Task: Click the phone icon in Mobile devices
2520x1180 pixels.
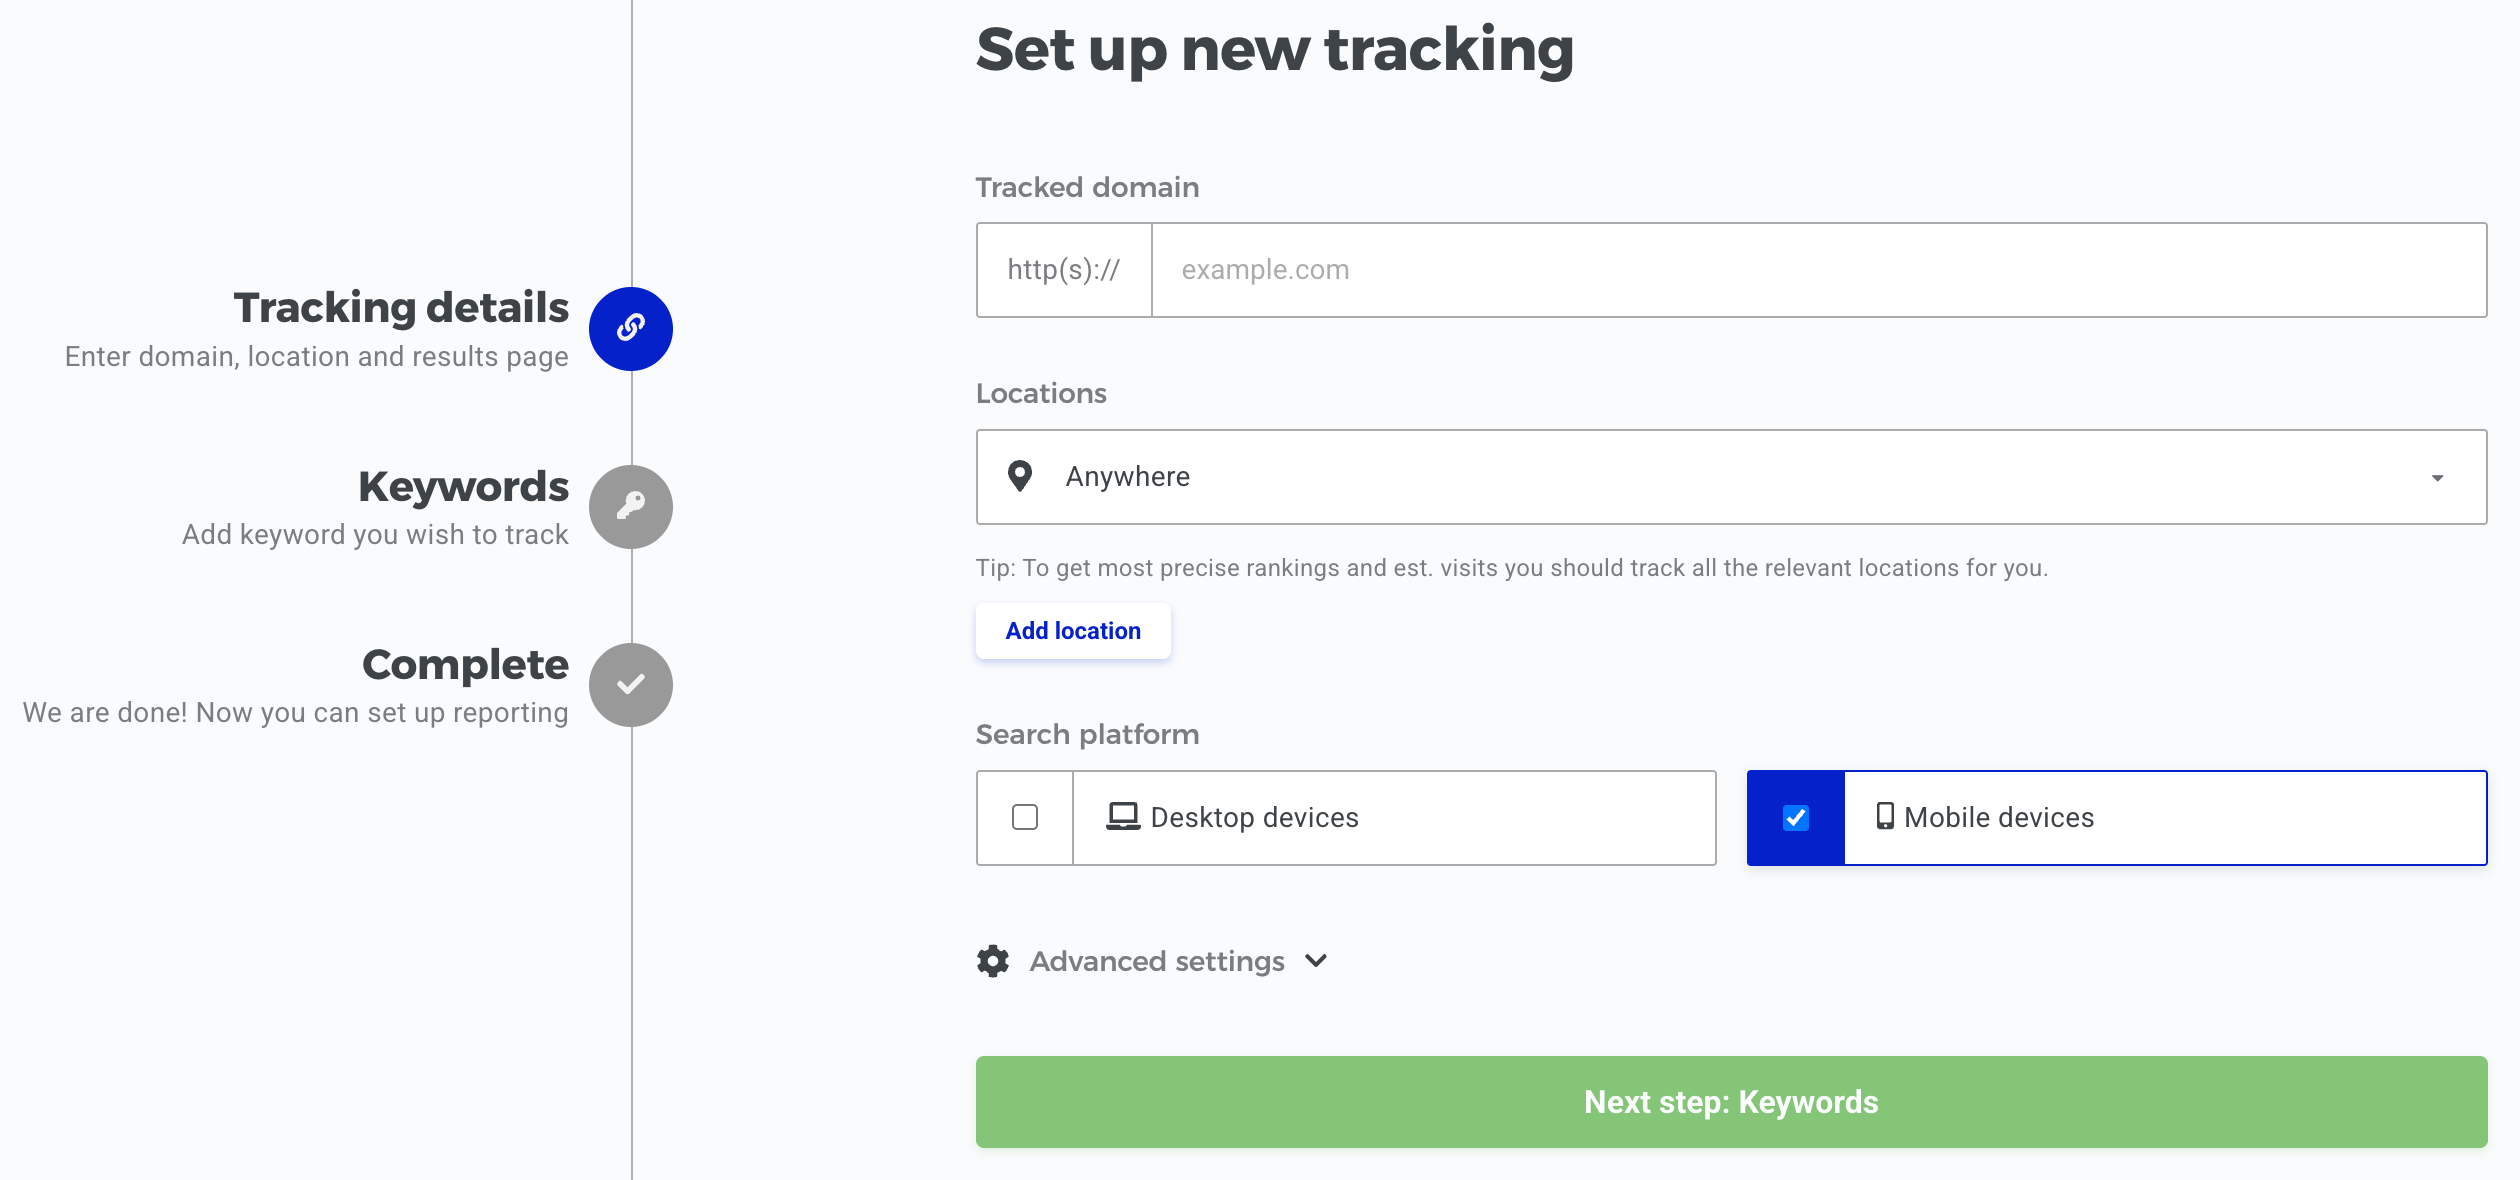Action: point(1885,816)
